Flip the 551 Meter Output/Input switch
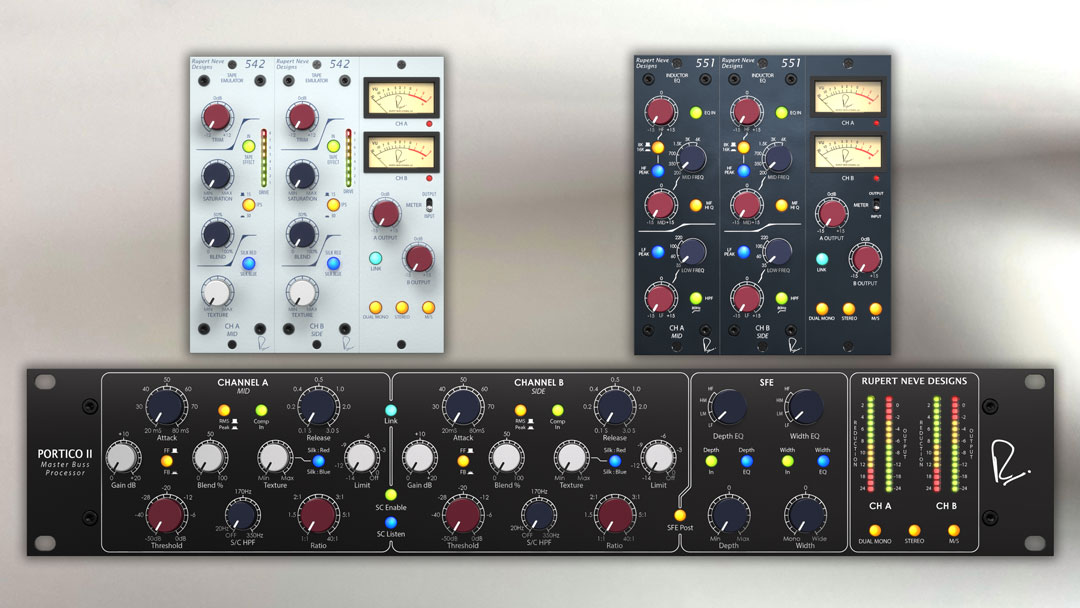The height and width of the screenshot is (608, 1080). [876, 205]
